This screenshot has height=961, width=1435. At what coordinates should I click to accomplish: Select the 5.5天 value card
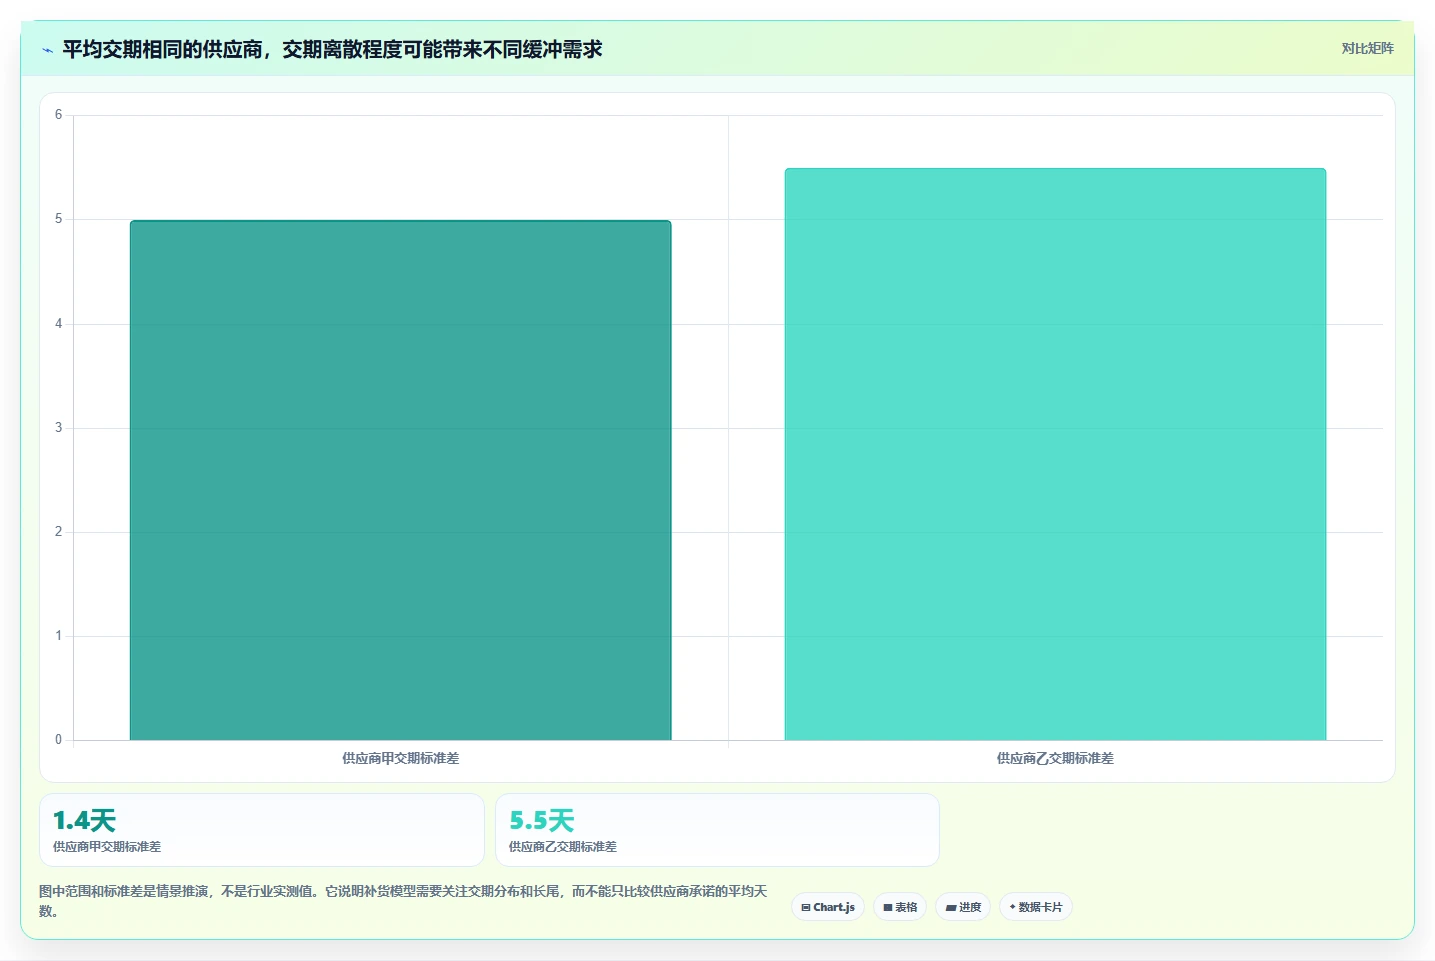tap(717, 830)
